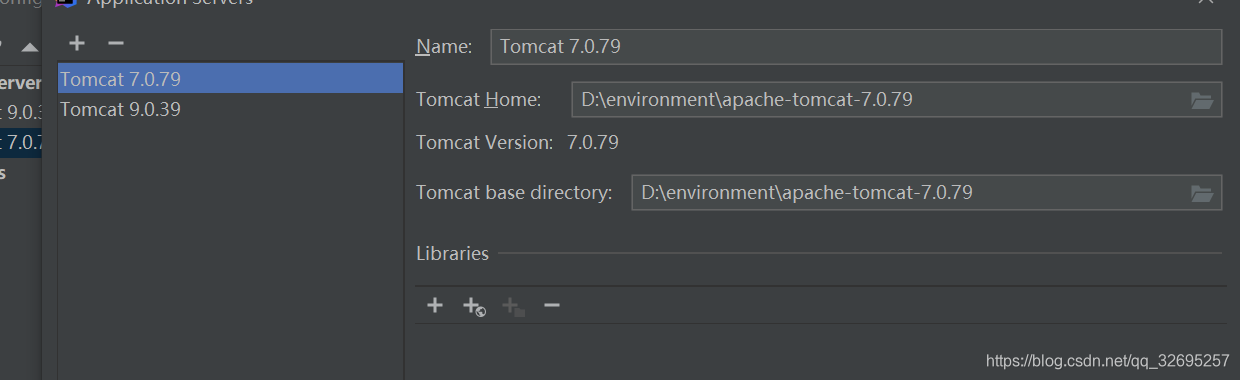
Task: Click the Libraries section label
Action: pyautogui.click(x=452, y=253)
